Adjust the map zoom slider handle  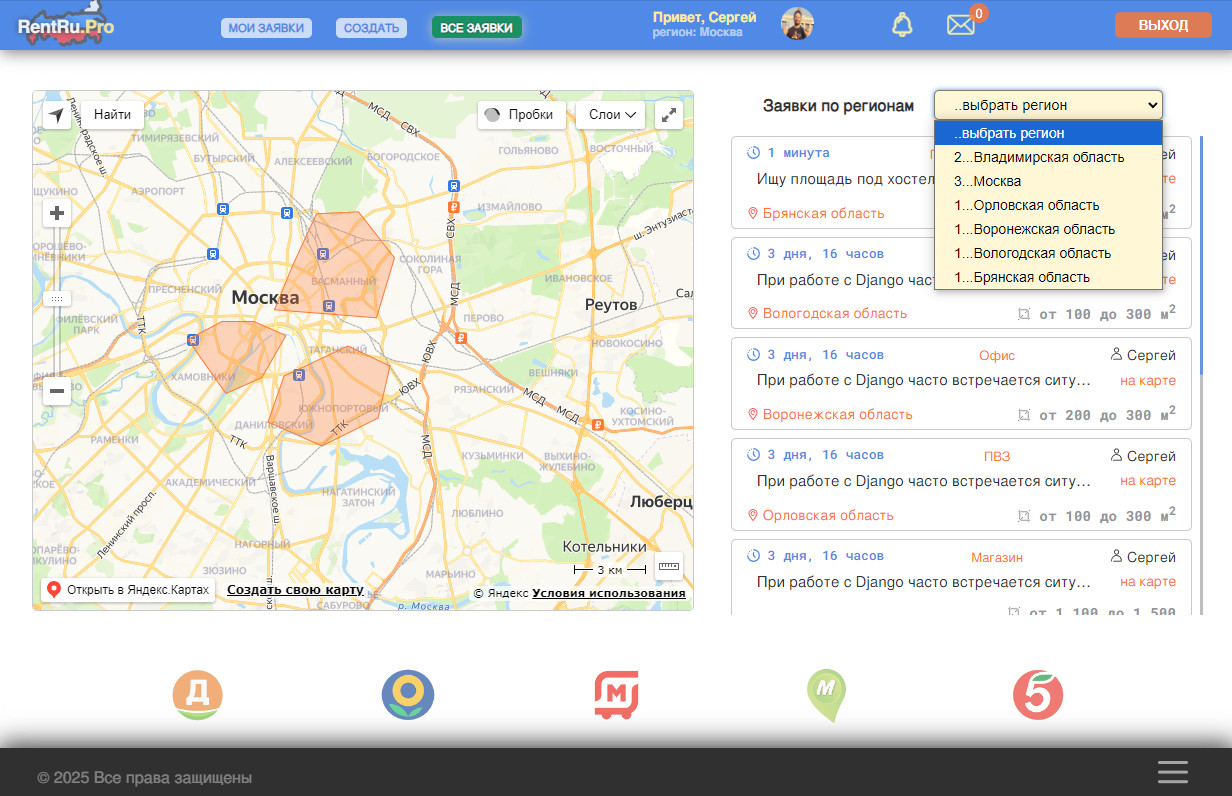[57, 298]
